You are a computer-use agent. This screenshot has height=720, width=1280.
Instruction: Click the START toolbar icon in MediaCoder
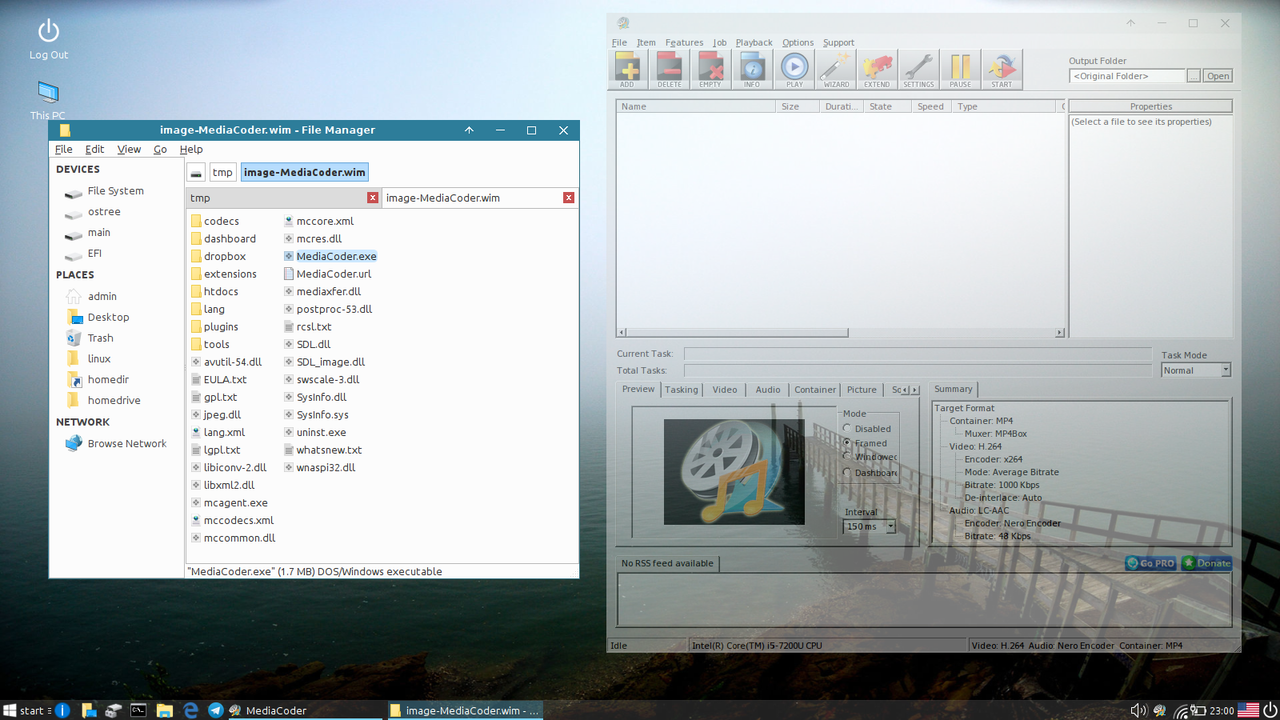[x=1001, y=70]
